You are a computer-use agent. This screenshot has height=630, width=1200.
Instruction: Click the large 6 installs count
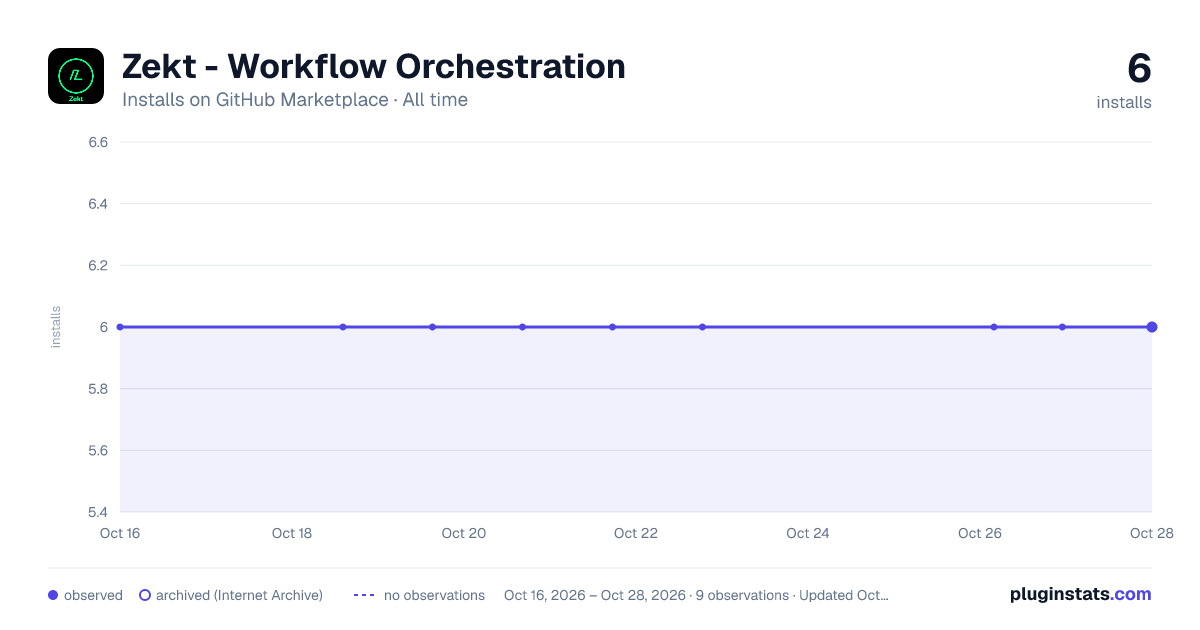click(1139, 68)
